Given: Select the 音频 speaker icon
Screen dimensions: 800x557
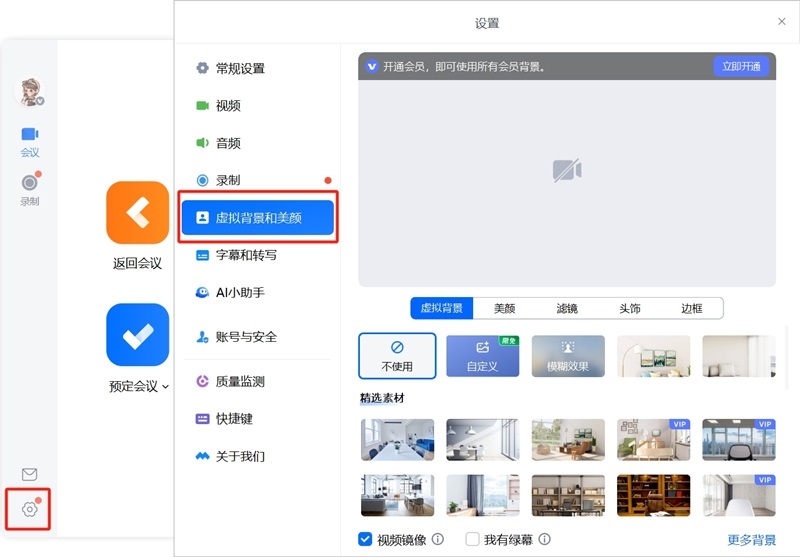Looking at the screenshot, I should click(203, 143).
